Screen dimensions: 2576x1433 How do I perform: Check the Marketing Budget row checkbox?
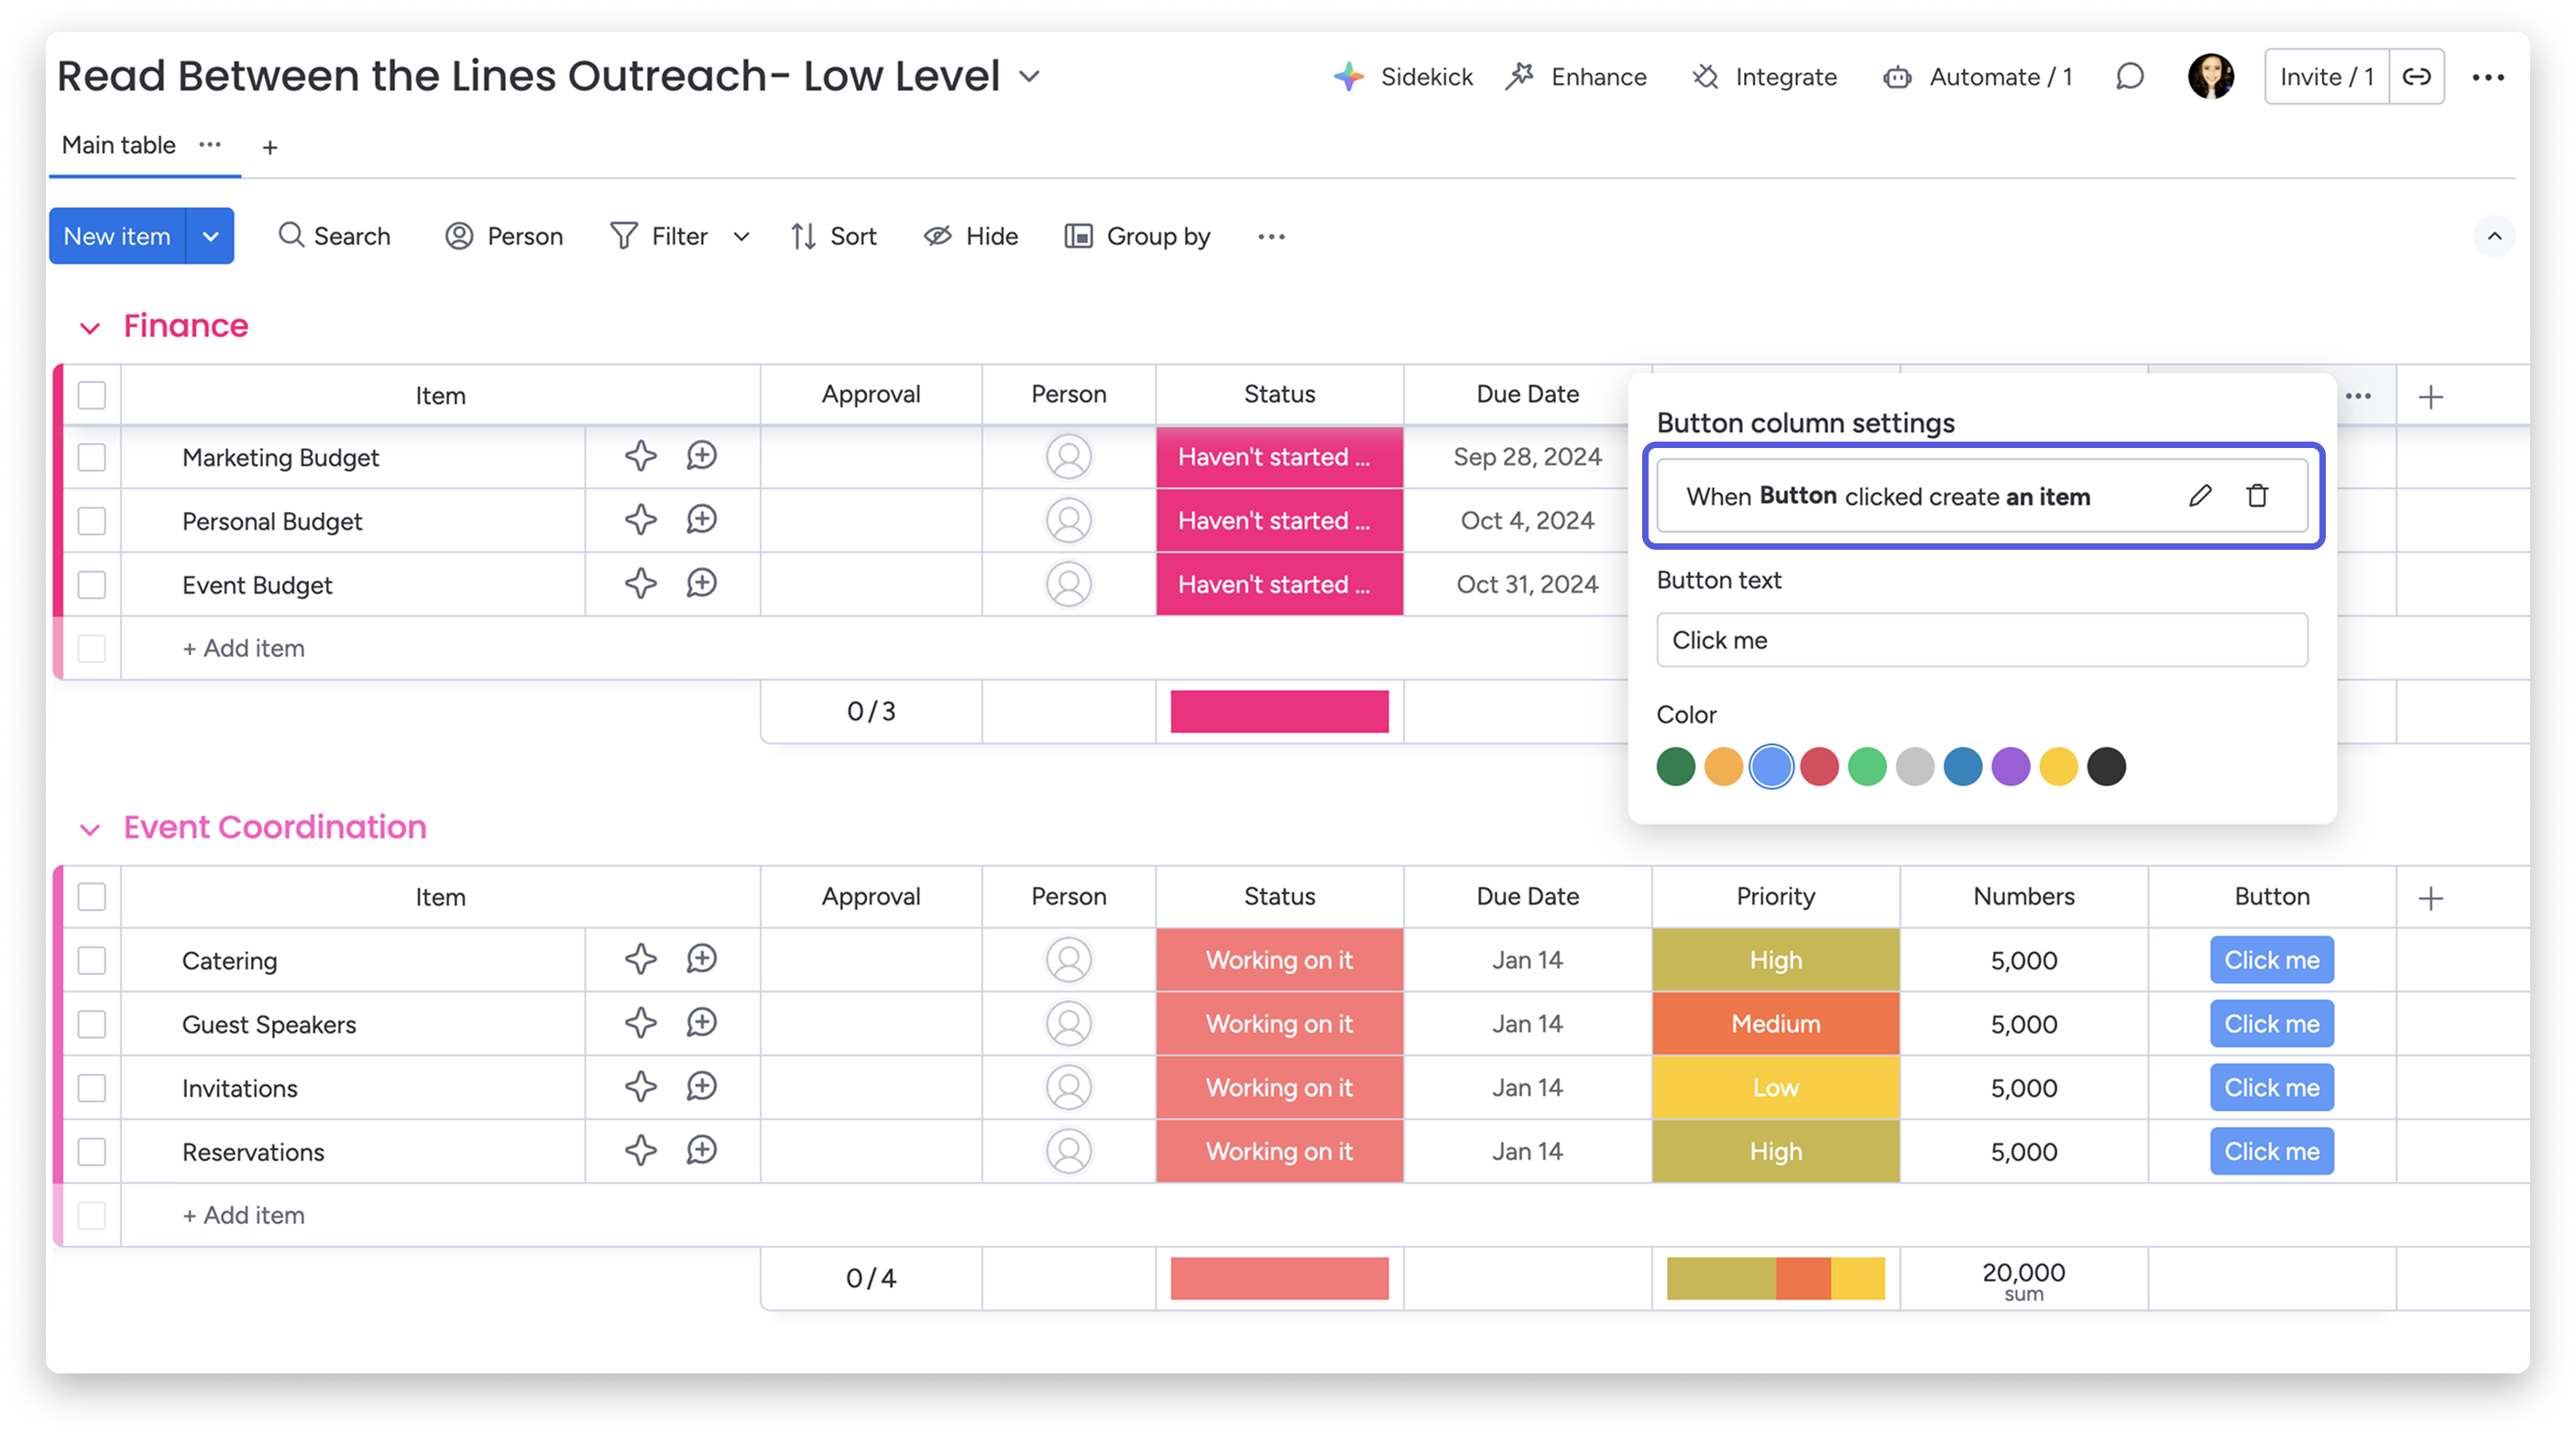pyautogui.click(x=91, y=457)
